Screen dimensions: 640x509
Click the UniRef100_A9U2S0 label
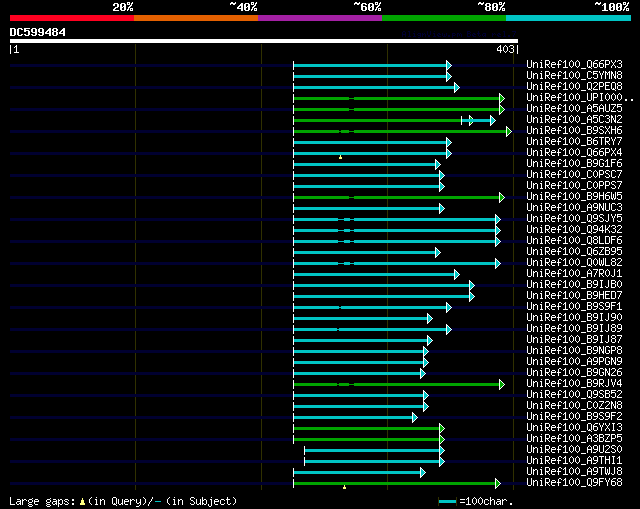click(x=574, y=450)
